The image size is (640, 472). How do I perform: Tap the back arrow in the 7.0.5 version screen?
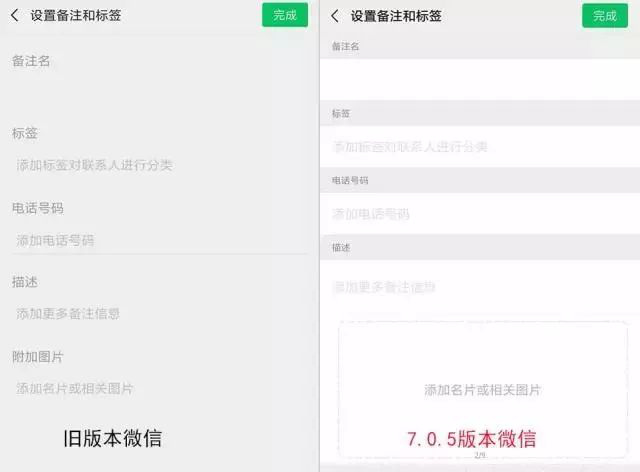coord(335,16)
